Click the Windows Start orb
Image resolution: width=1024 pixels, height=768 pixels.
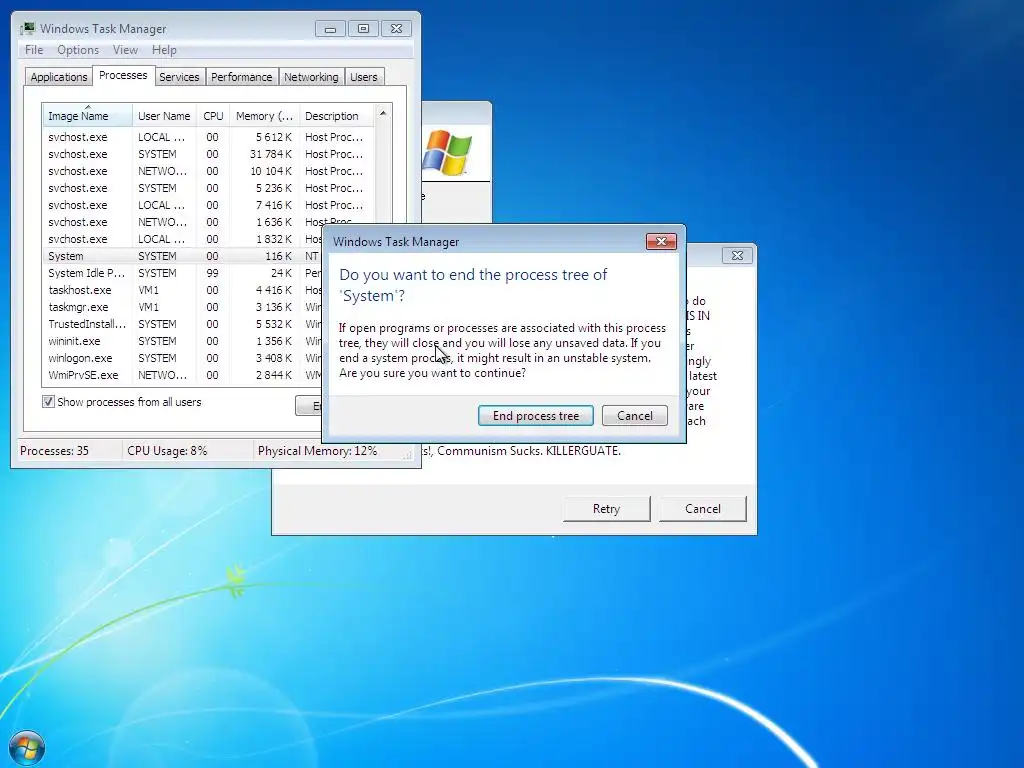(27, 748)
